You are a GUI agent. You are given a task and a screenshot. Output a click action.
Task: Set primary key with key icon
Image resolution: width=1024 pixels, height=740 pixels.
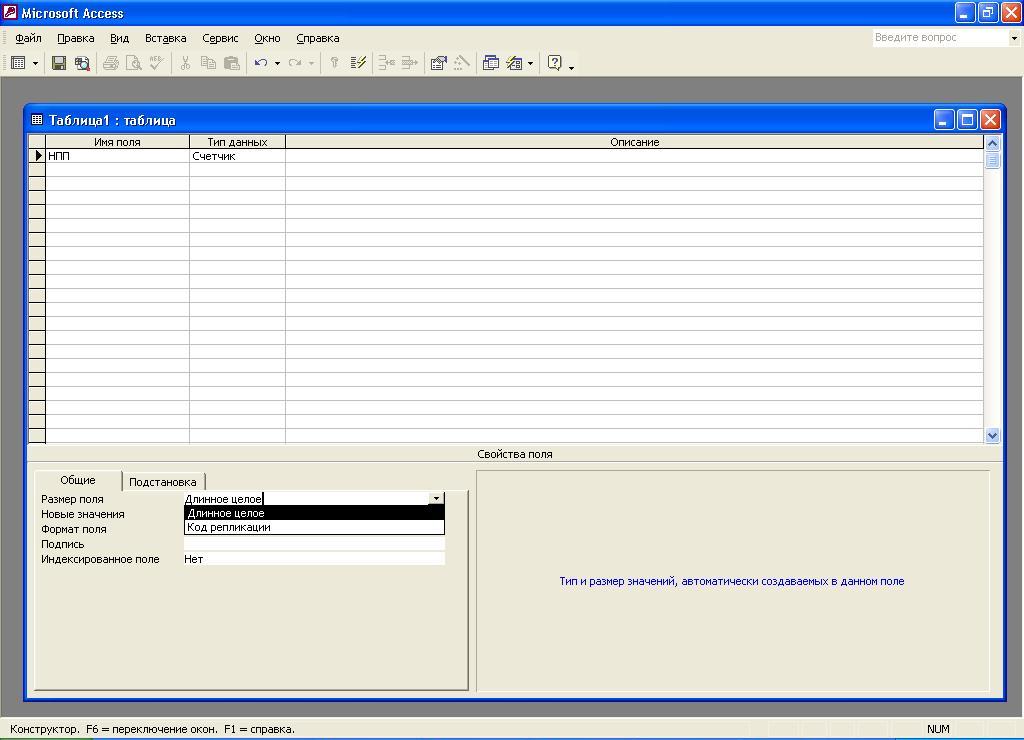click(x=334, y=63)
